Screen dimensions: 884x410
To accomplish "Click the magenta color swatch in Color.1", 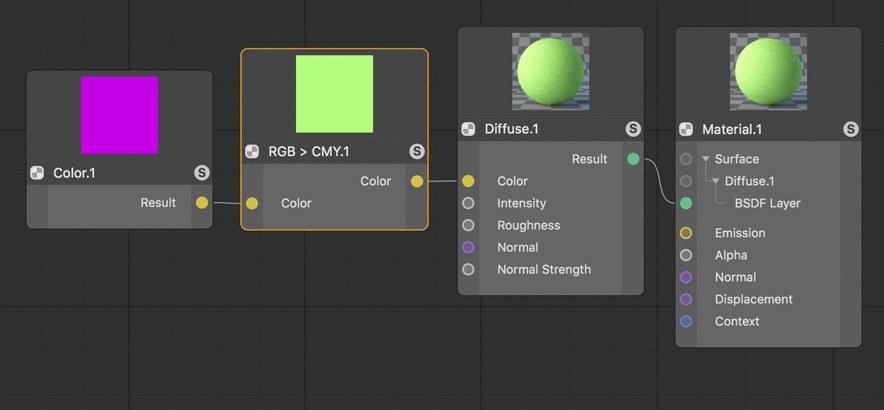I will (x=120, y=115).
